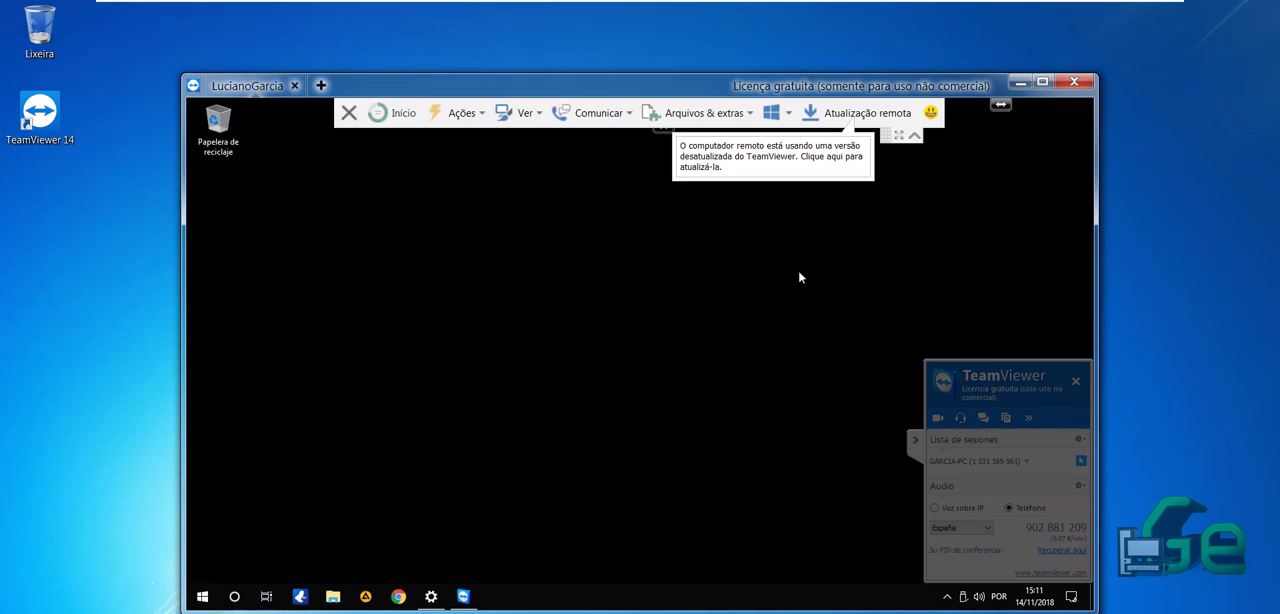Click the smiley feedback icon
This screenshot has width=1280, height=614.
[931, 113]
